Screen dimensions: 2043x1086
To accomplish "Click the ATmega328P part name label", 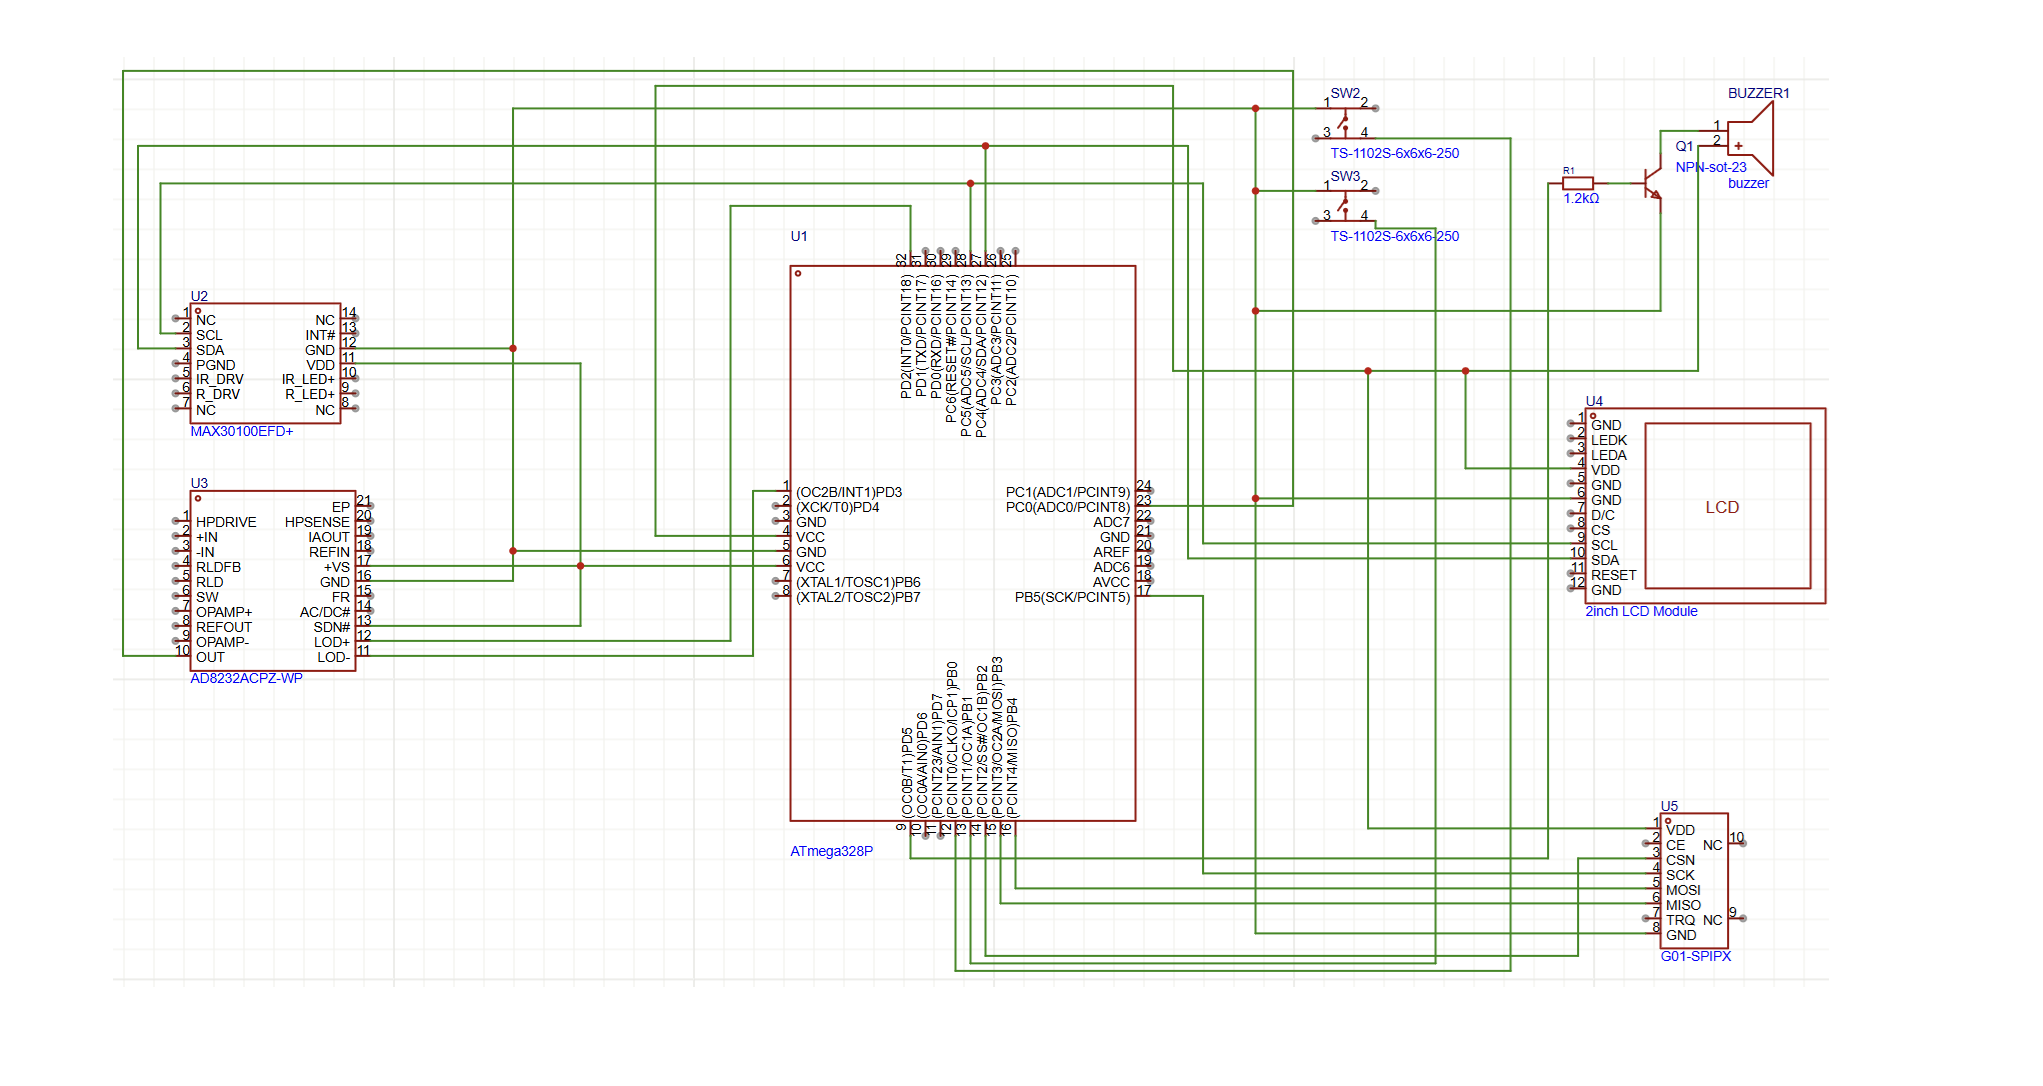I will (x=831, y=851).
